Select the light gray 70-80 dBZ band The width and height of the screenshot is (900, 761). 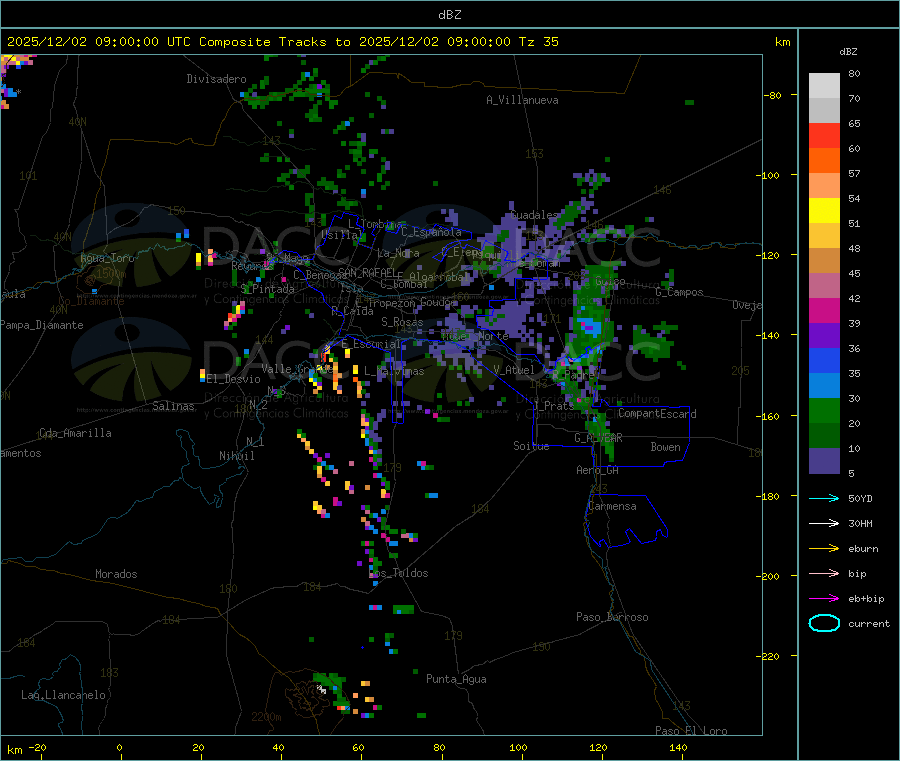click(x=824, y=86)
